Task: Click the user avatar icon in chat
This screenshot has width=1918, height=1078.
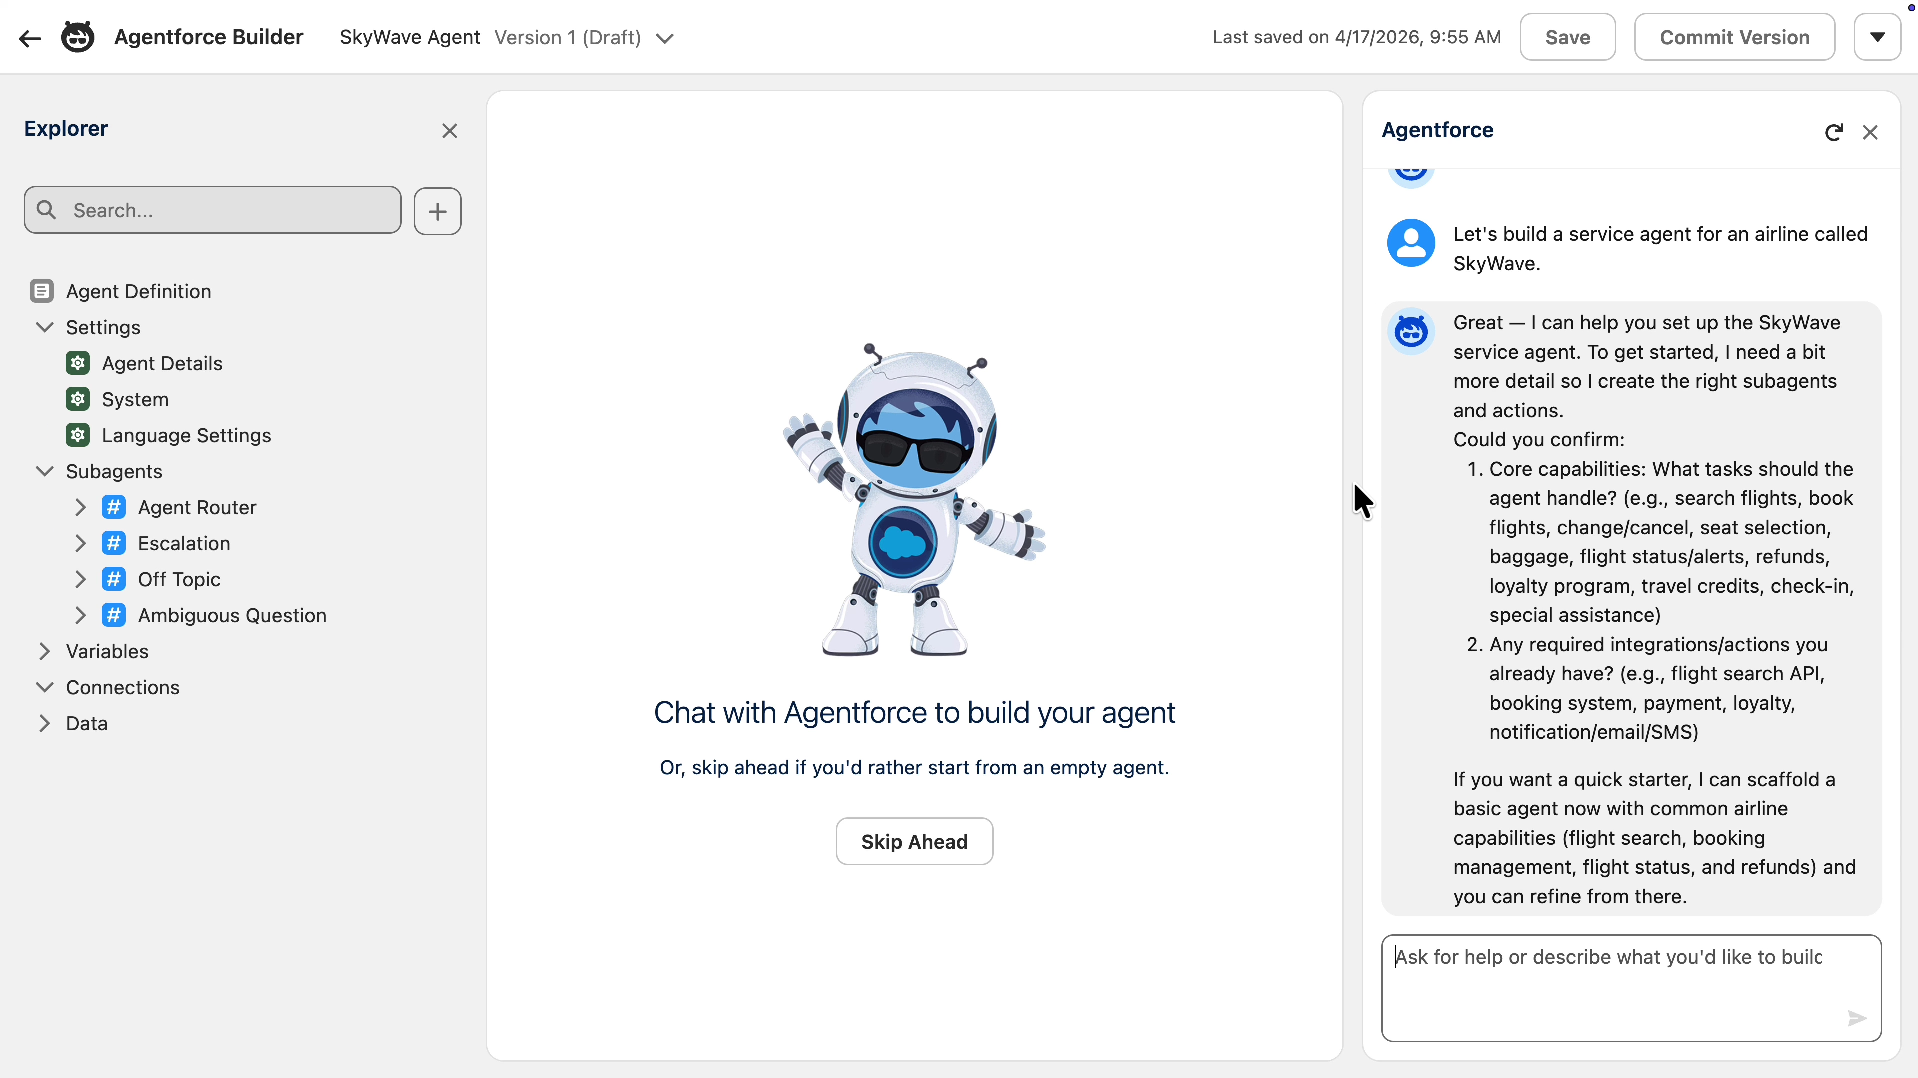Action: click(x=1411, y=243)
